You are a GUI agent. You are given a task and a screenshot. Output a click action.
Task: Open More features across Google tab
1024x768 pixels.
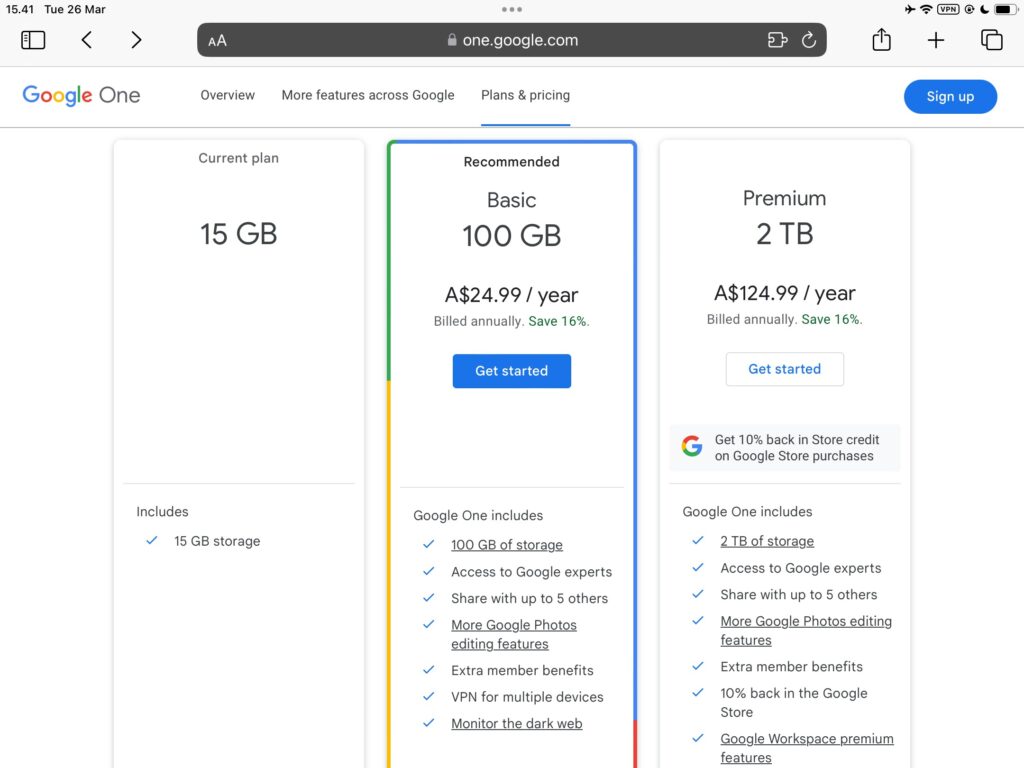[368, 95]
